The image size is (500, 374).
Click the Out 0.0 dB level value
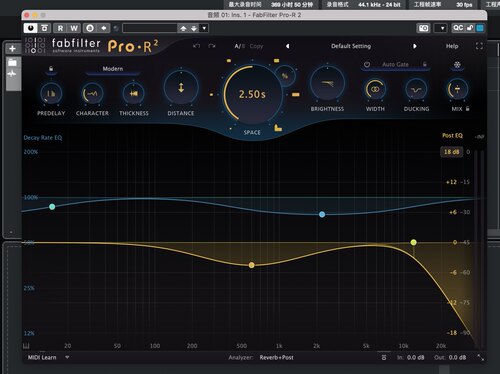pyautogui.click(x=457, y=357)
